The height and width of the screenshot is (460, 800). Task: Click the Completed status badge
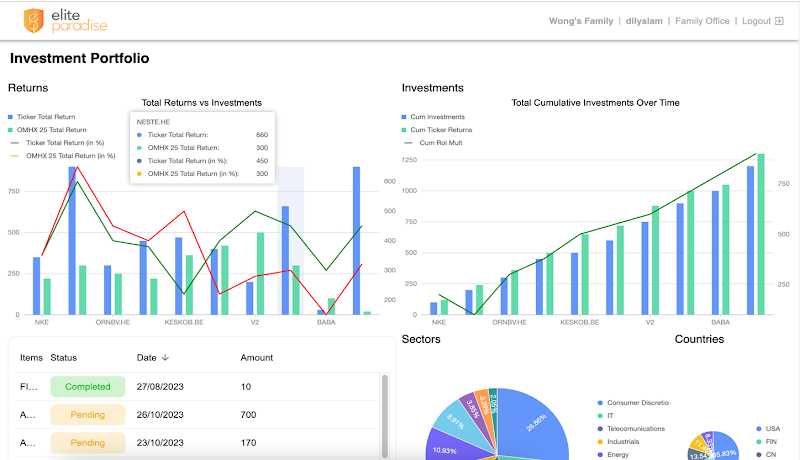(x=87, y=386)
